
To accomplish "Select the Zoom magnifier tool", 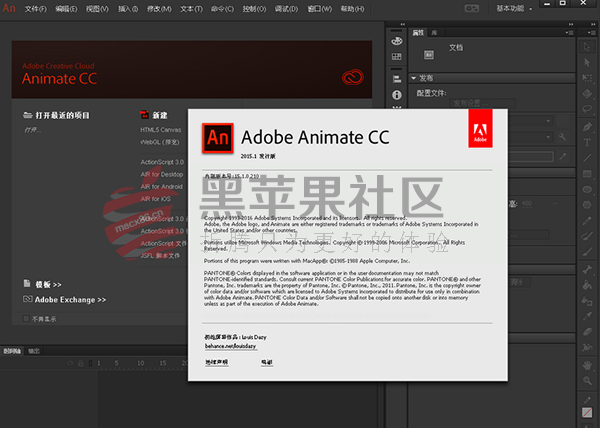I will pos(587,381).
